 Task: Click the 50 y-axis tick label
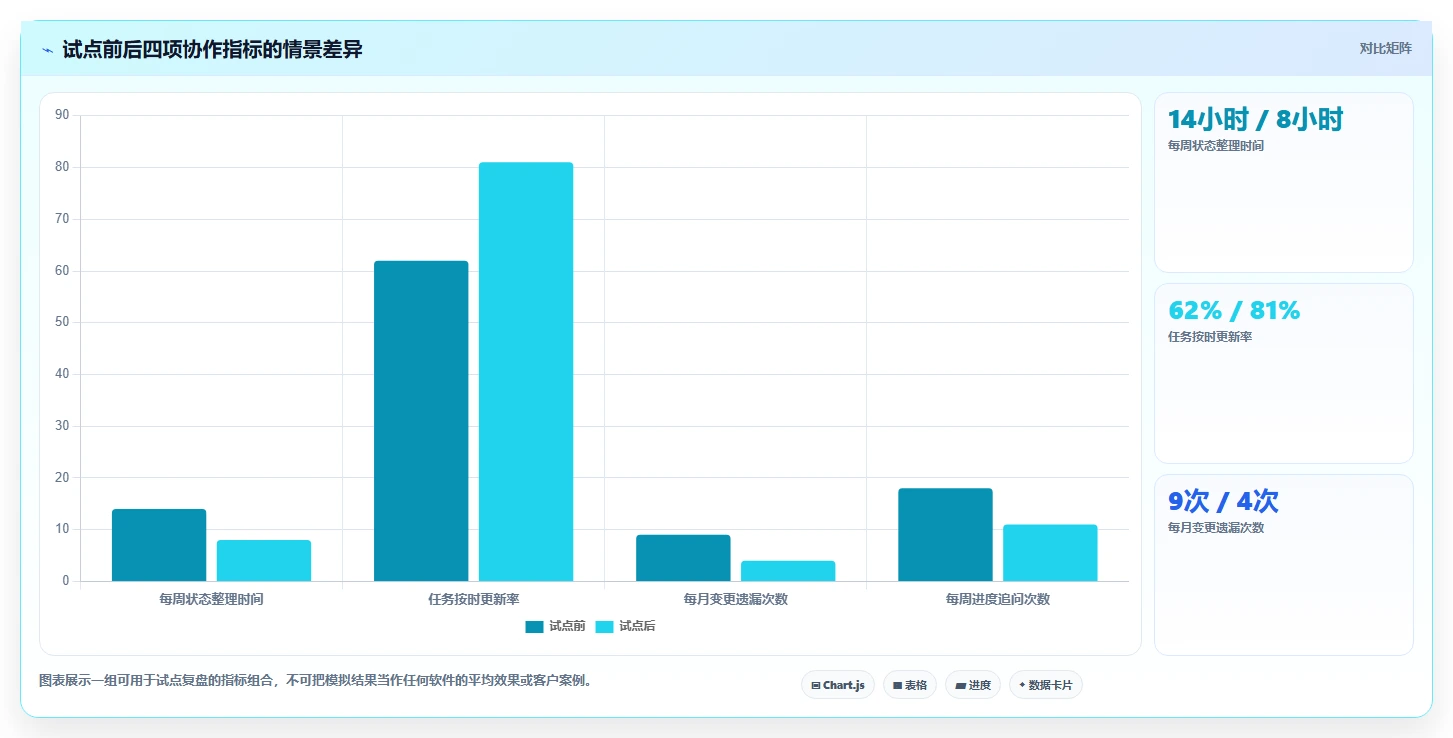point(62,322)
